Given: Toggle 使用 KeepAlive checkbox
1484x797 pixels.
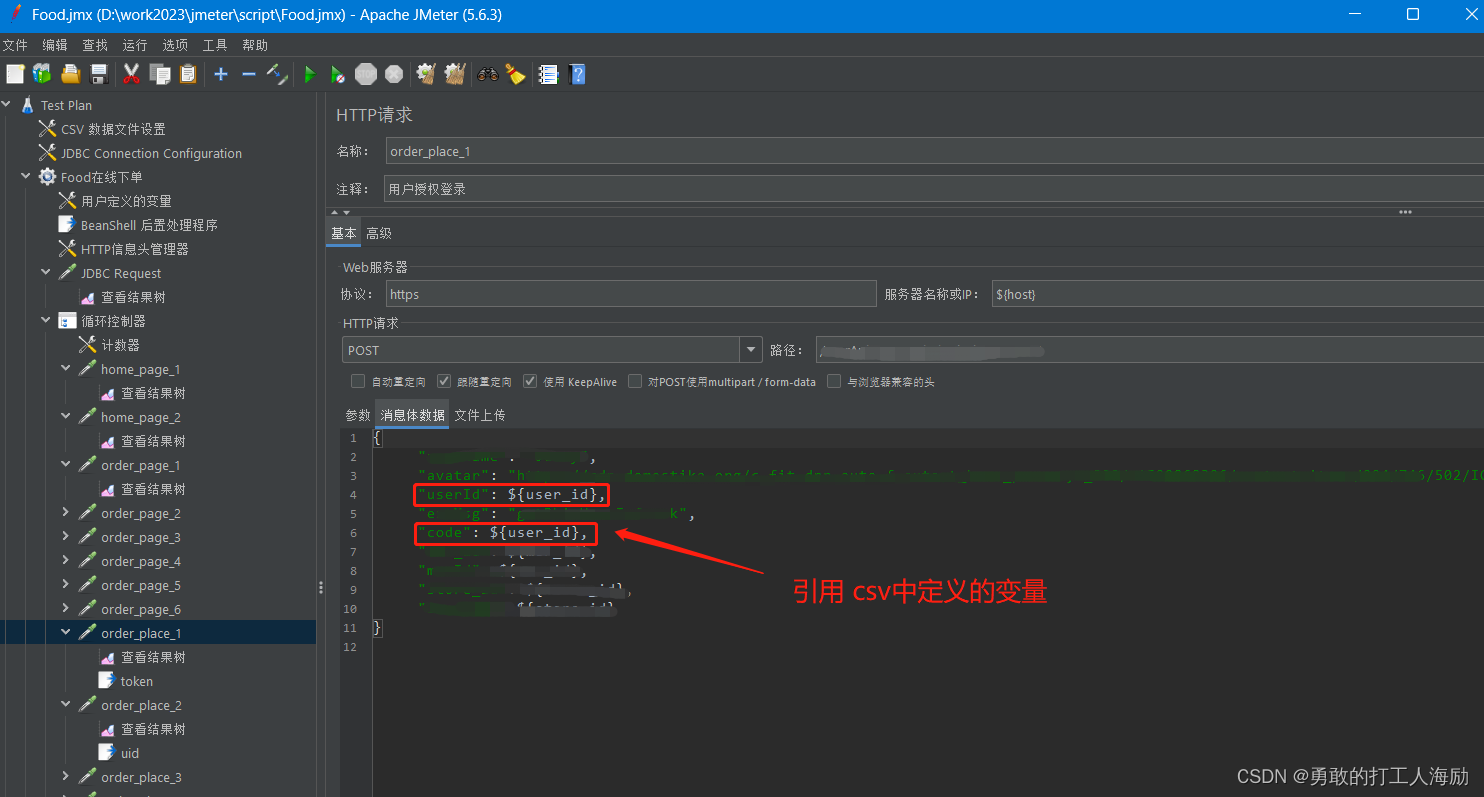Looking at the screenshot, I should pos(530,381).
